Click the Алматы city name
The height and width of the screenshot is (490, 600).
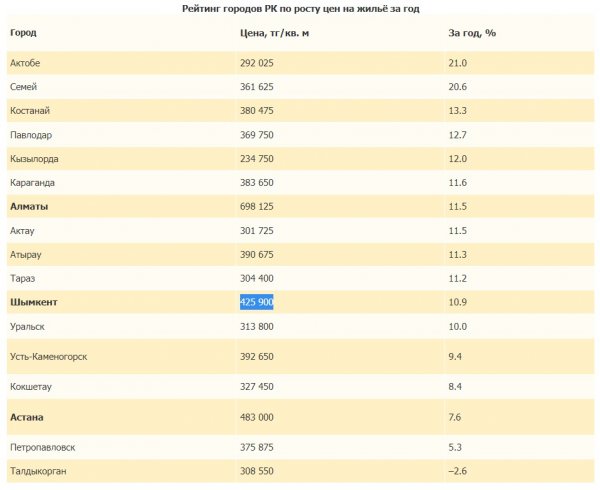coord(29,206)
